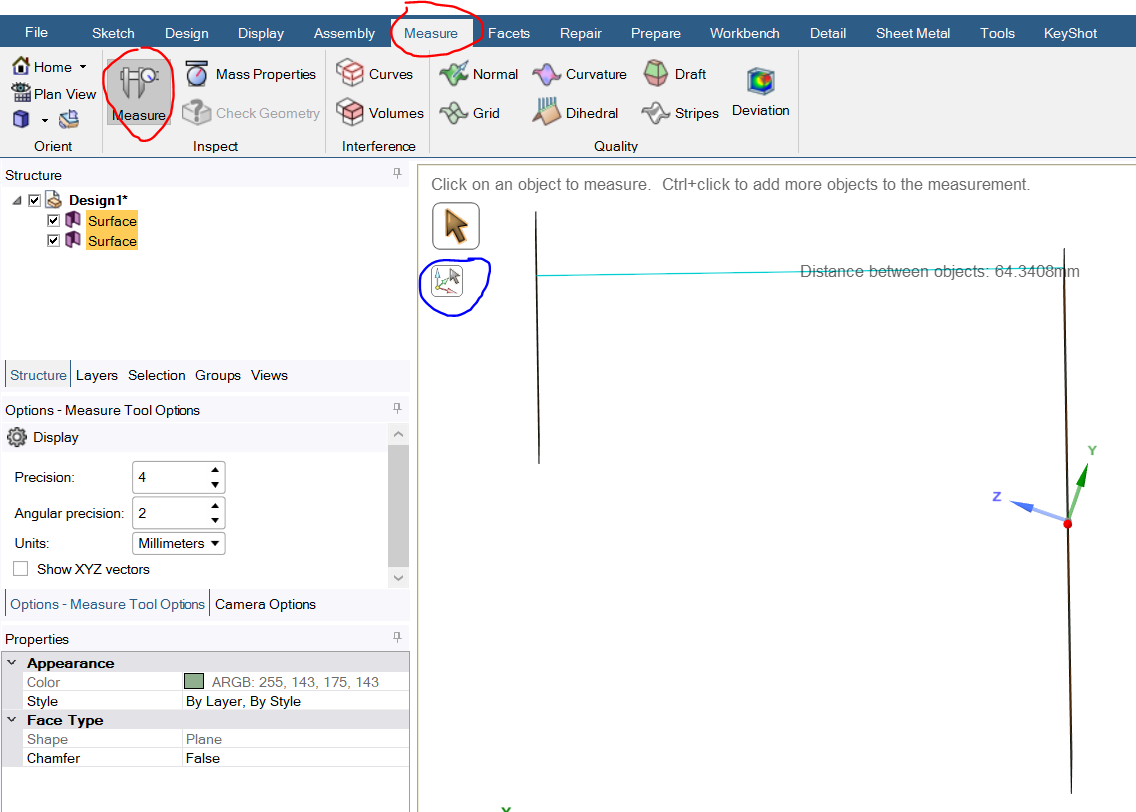Switch to the Views panel tab
Screen dimensions: 1136x812
(269, 375)
